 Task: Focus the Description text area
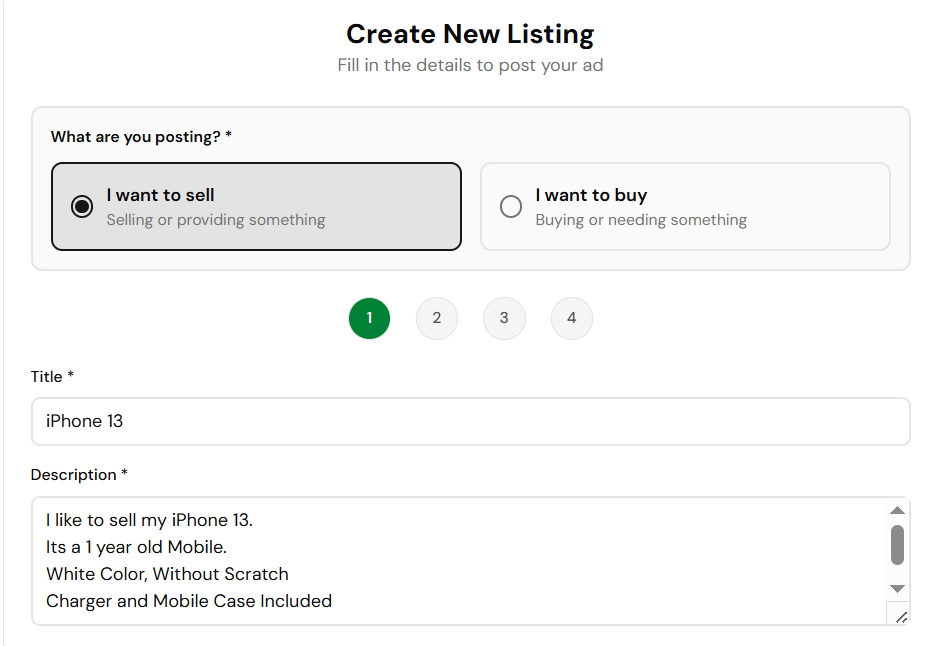[x=460, y=560]
